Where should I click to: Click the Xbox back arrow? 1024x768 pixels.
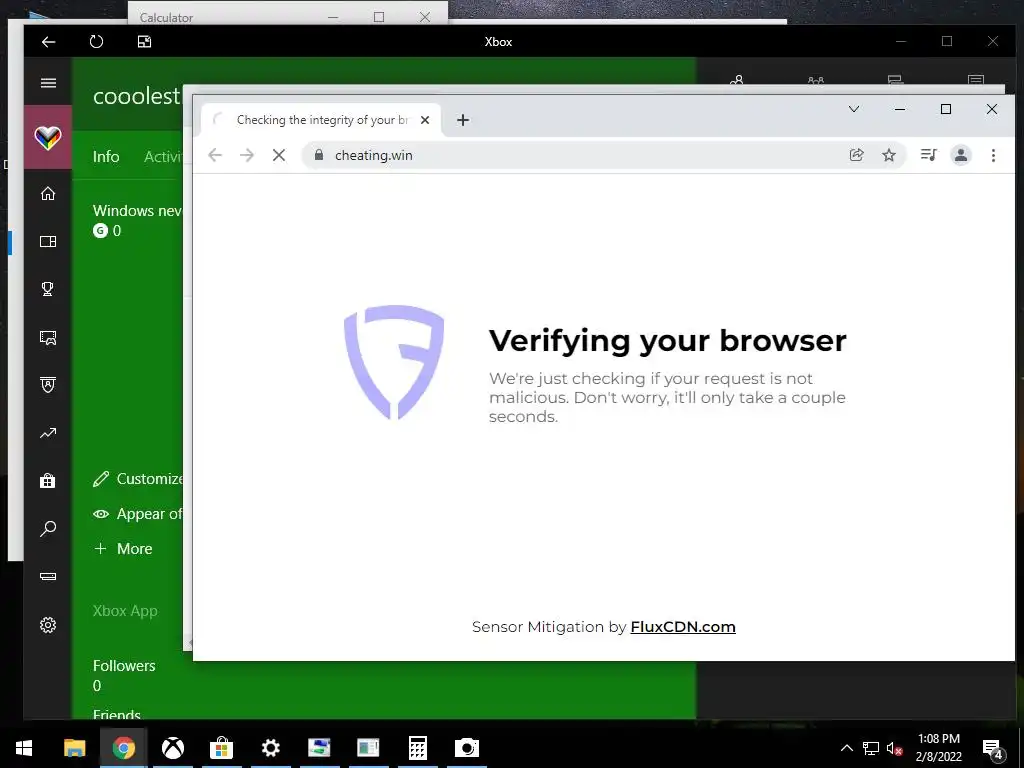(48, 42)
